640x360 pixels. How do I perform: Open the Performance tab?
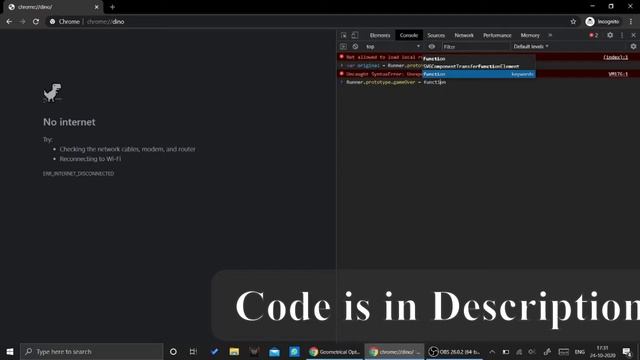497,36
